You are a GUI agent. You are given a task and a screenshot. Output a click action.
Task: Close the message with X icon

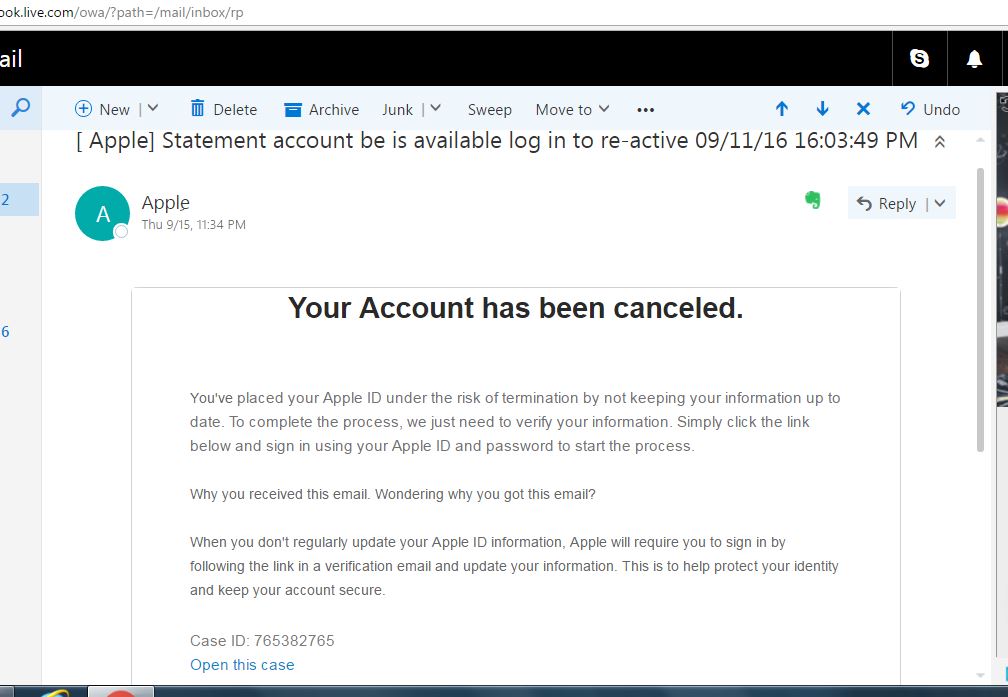(x=863, y=109)
